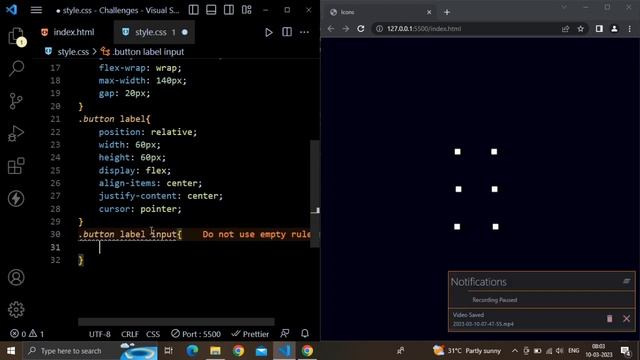Screen dimensions: 640x360
Task: Open the Chrome three-dot menu
Action: [629, 29]
